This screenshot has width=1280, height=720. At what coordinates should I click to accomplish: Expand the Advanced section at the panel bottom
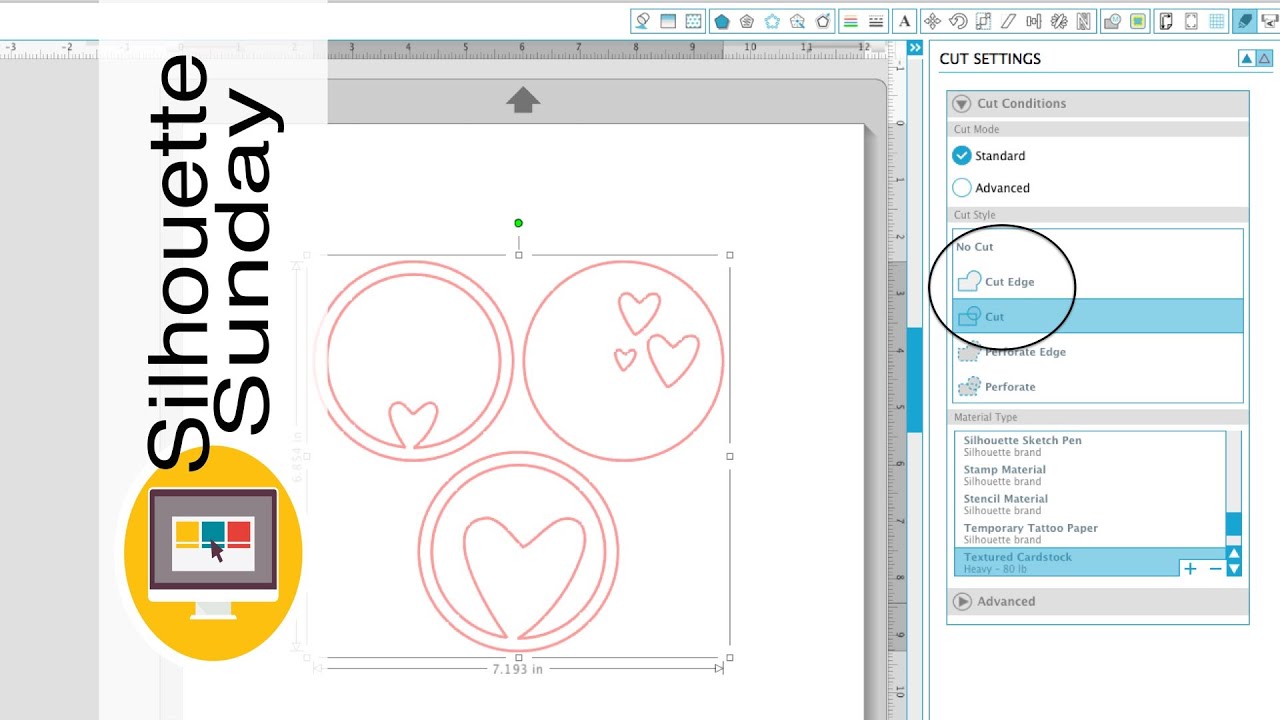click(x=962, y=601)
